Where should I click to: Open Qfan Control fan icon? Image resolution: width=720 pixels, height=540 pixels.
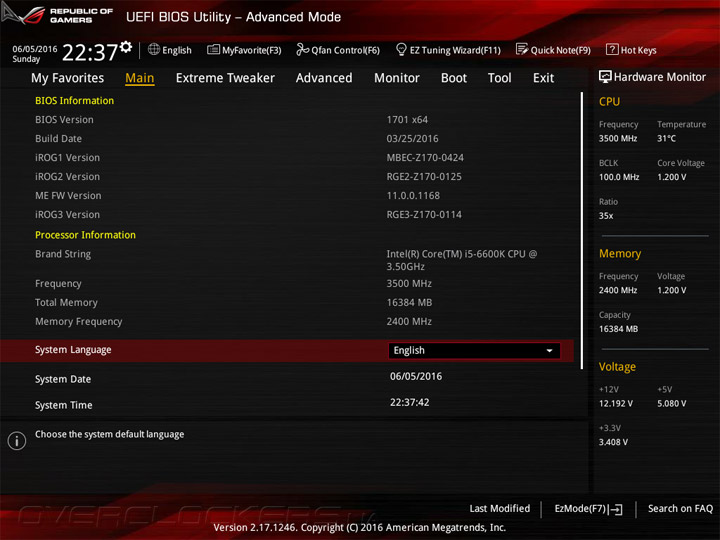click(302, 49)
